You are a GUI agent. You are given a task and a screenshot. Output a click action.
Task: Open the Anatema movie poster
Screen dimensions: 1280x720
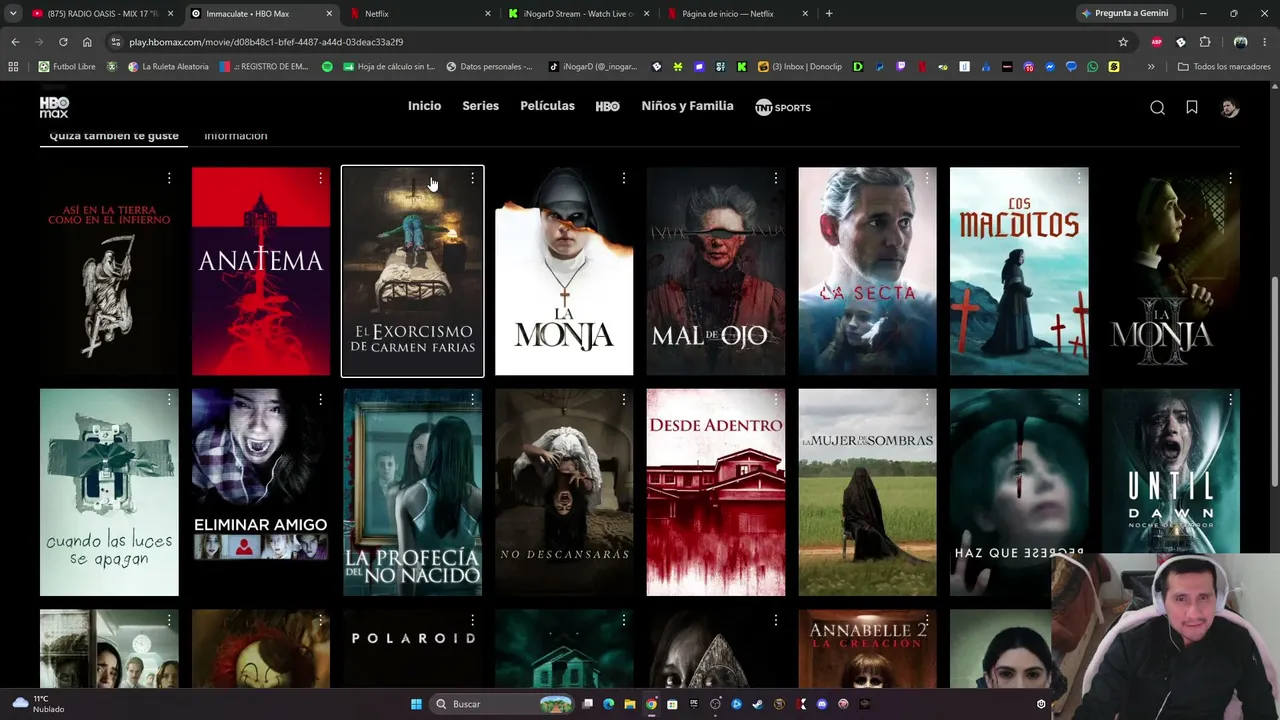261,271
